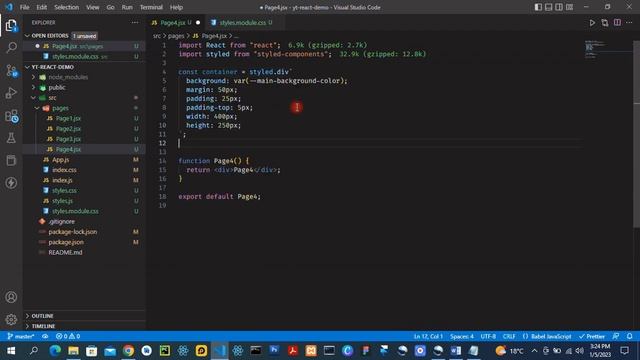Open the File menu

(24, 7)
